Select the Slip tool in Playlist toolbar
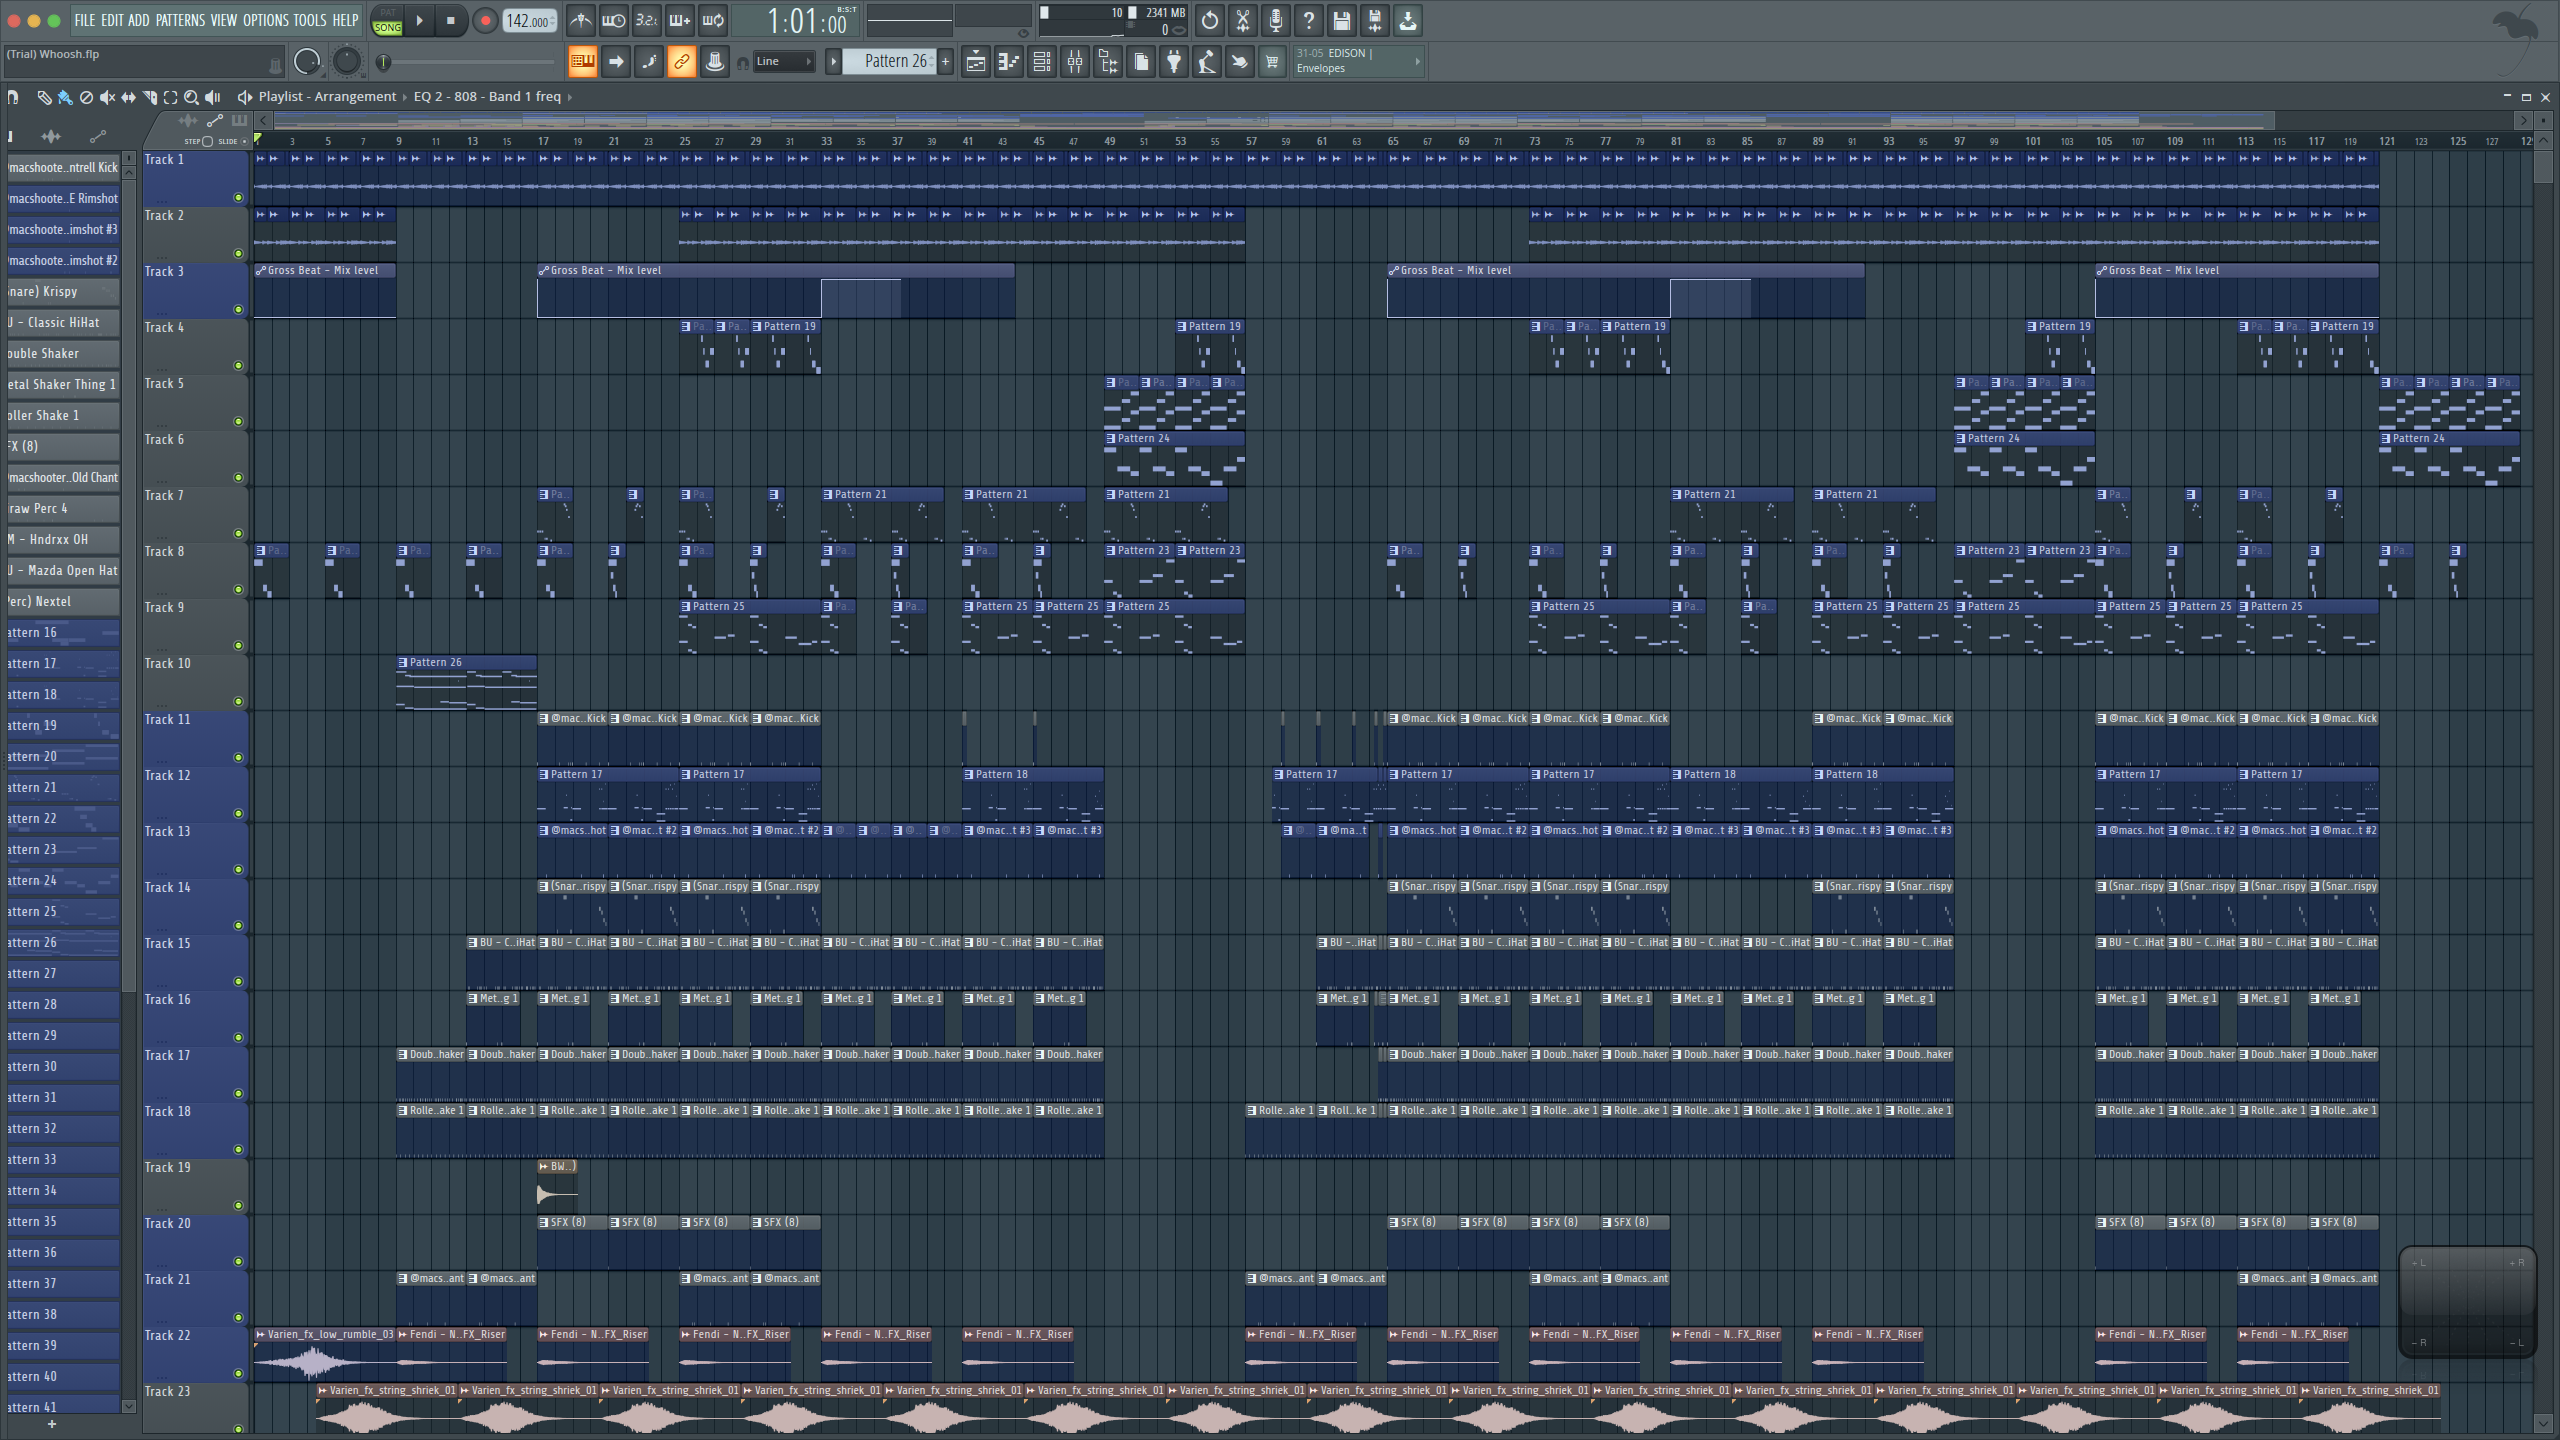Screen dimensions: 2560x1440 point(128,97)
